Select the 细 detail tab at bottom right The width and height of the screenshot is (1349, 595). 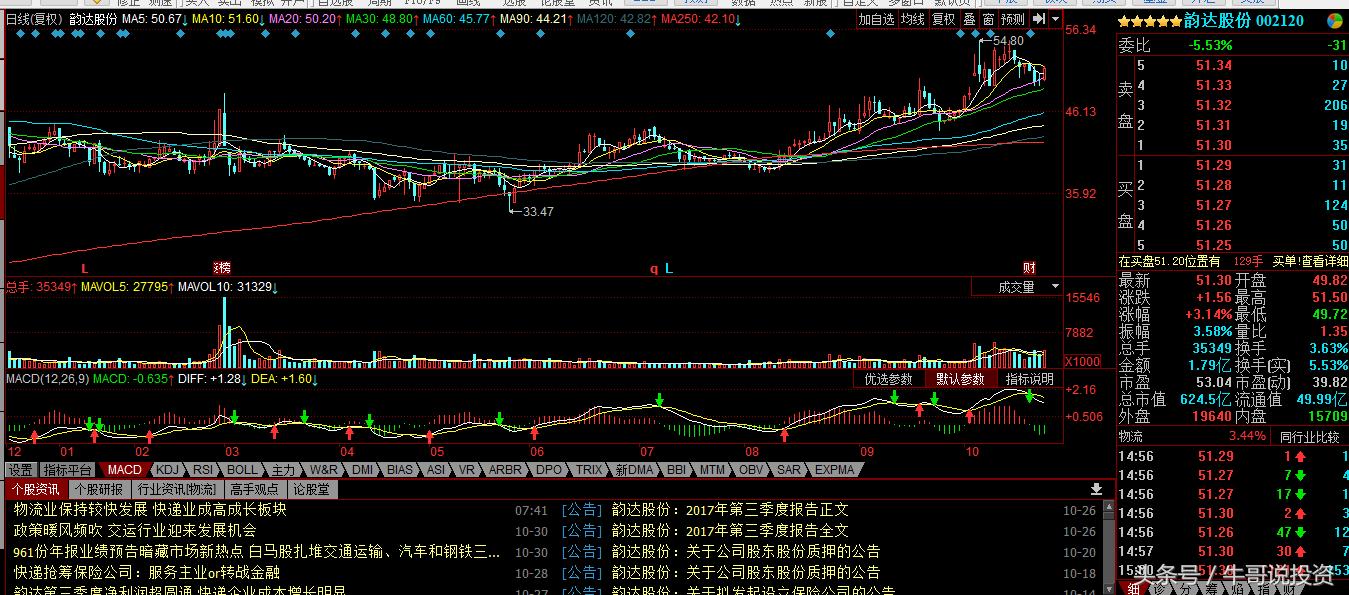(1133, 588)
